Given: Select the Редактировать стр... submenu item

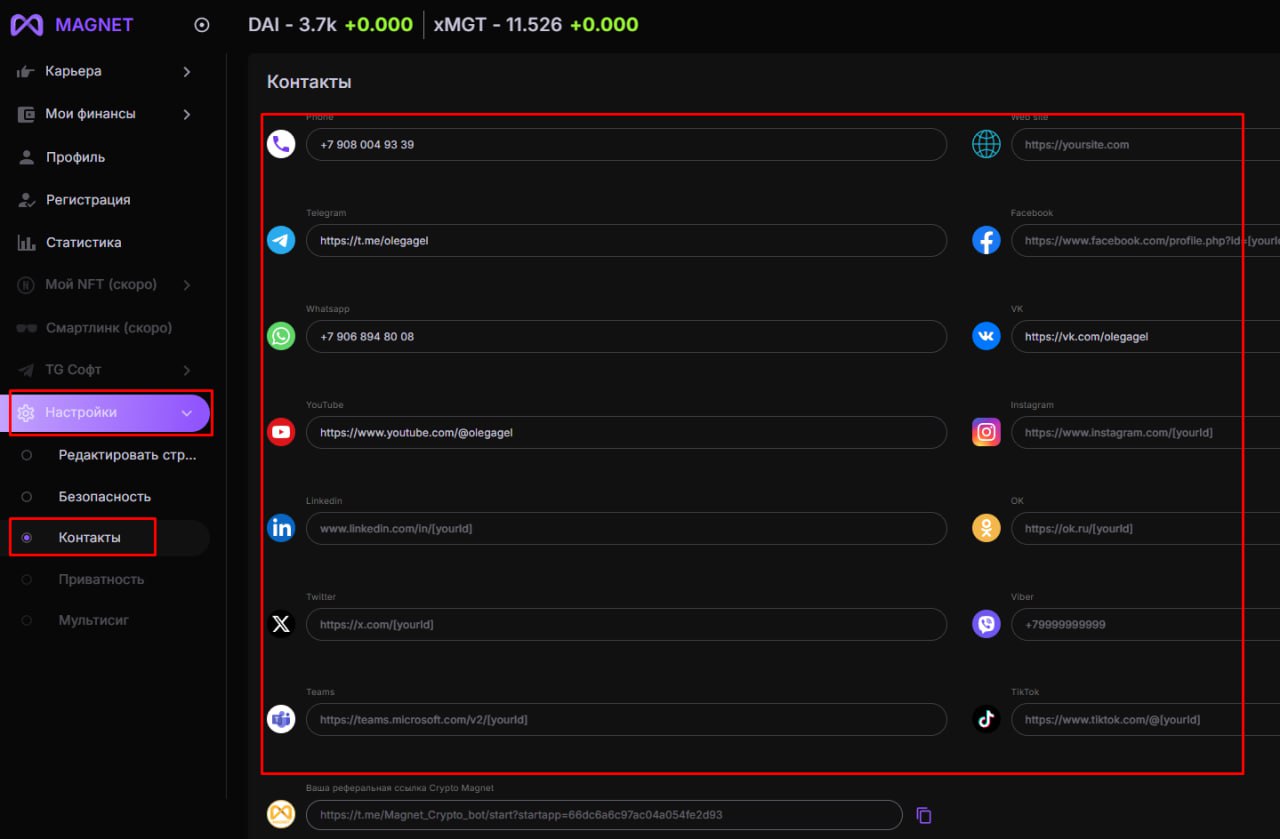Looking at the screenshot, I should click(x=127, y=455).
